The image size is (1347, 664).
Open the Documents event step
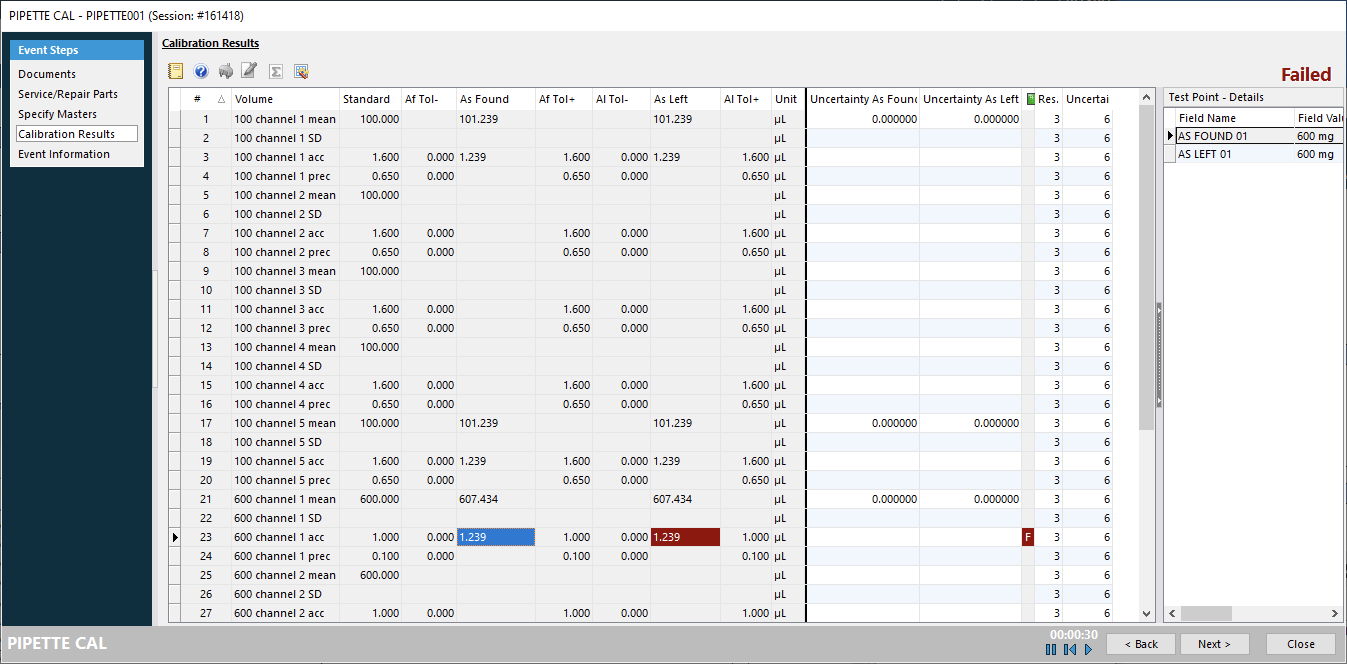(x=47, y=74)
